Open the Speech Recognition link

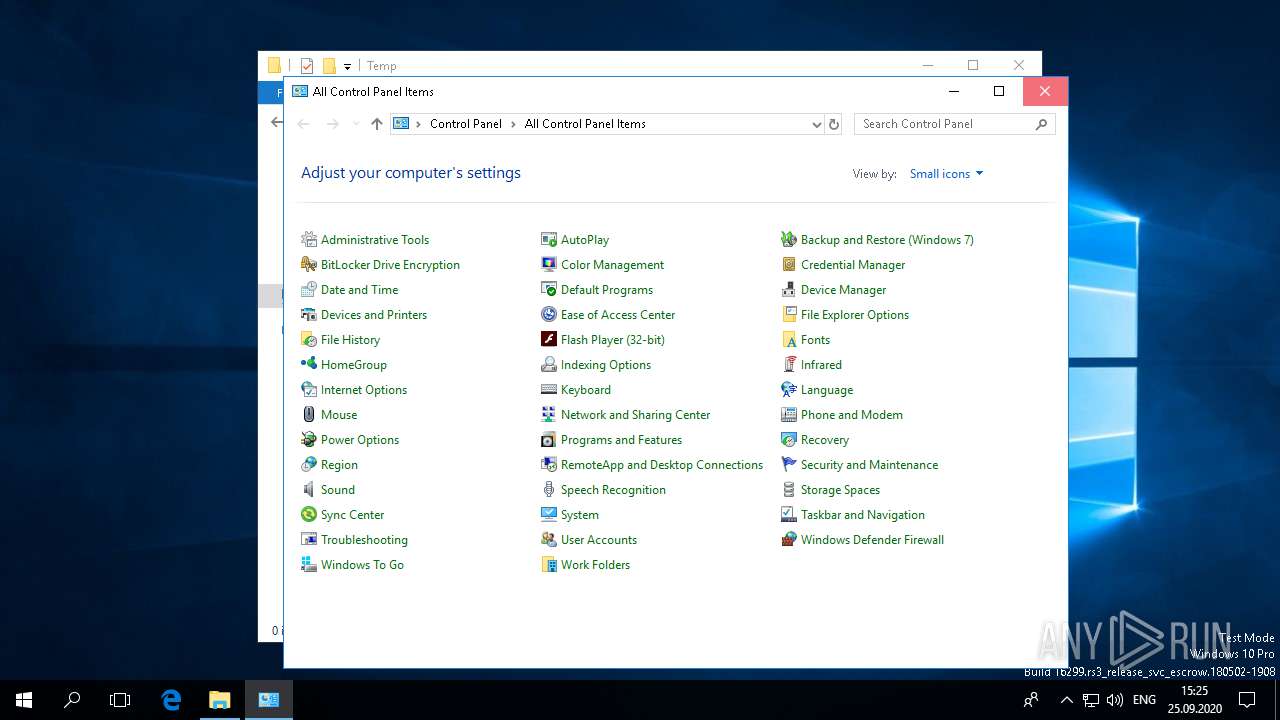(613, 490)
